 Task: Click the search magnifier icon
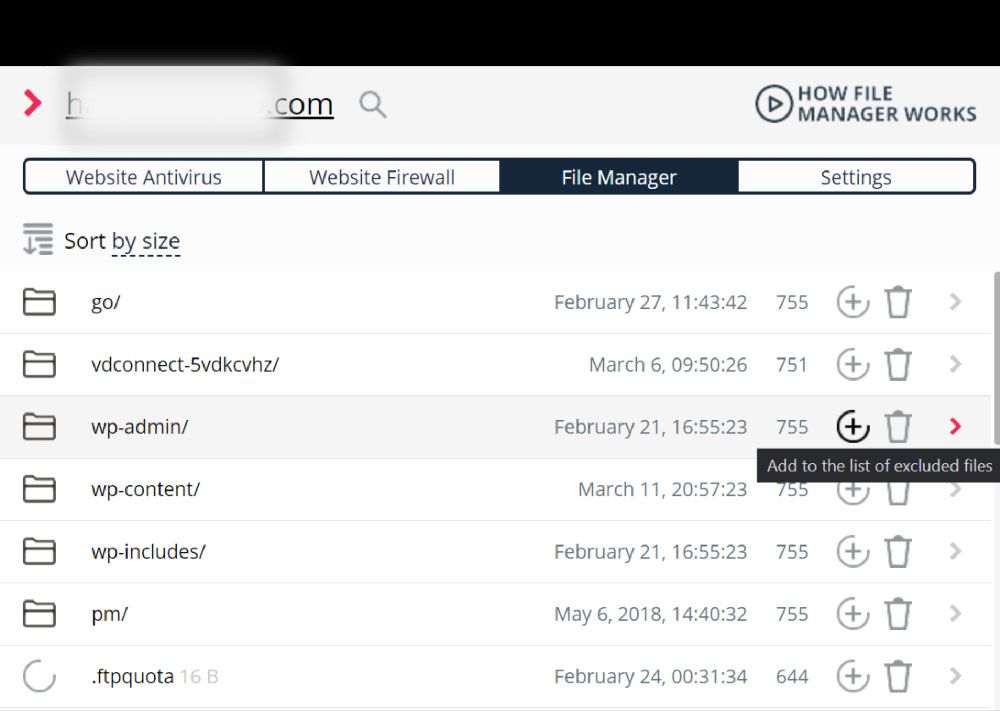373,104
